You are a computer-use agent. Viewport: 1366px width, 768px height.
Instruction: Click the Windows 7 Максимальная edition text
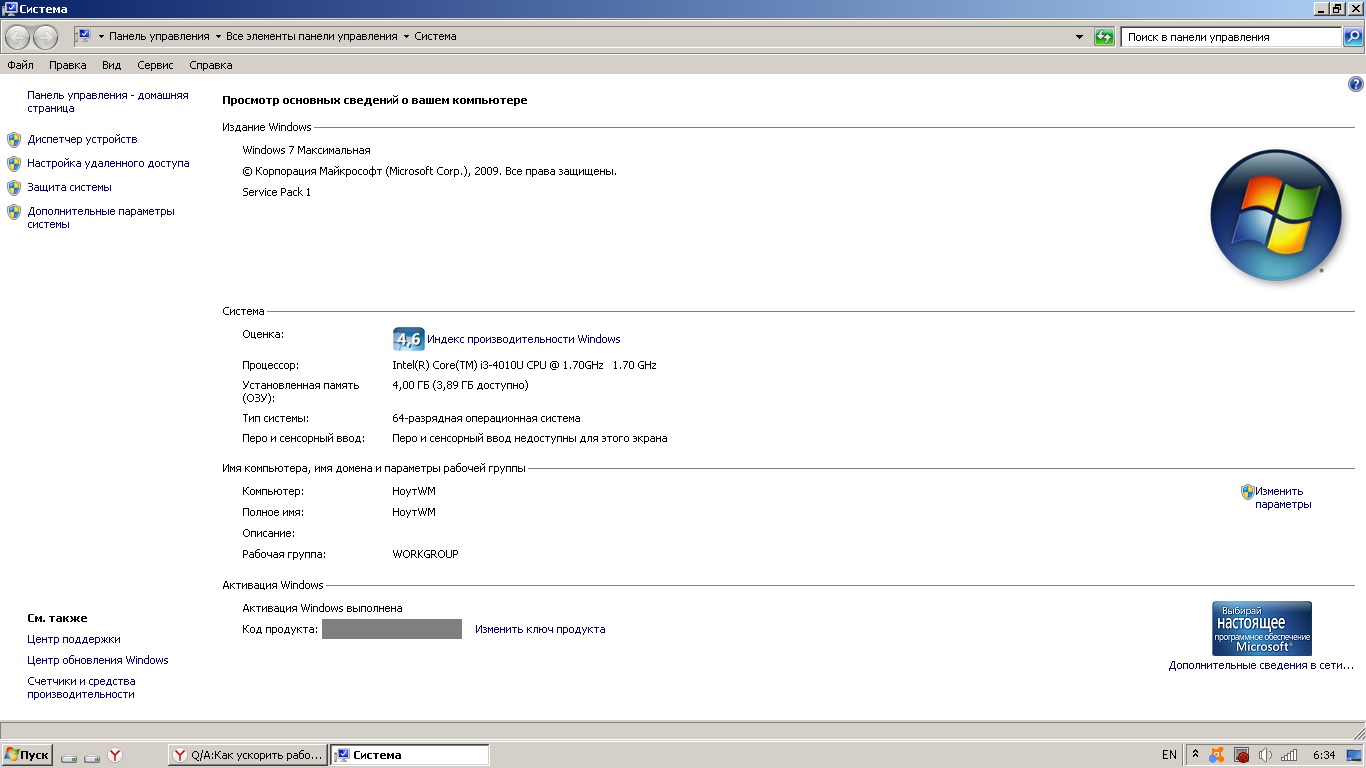point(306,150)
